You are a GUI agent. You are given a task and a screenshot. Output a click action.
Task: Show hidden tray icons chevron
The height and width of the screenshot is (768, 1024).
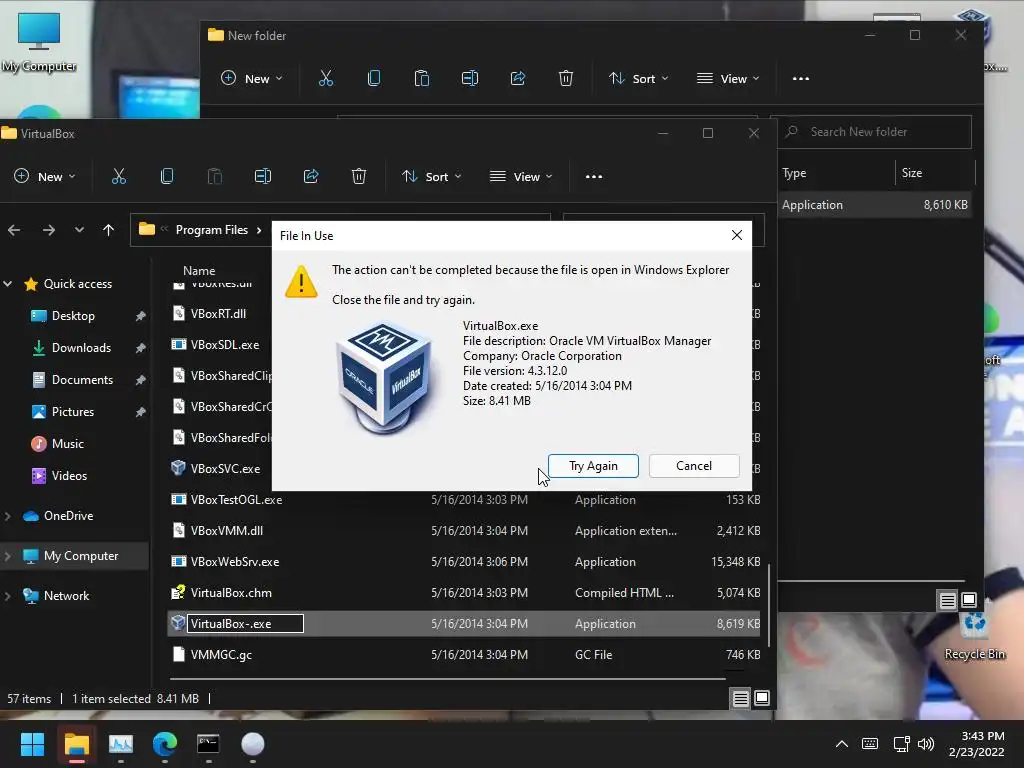[x=842, y=744]
